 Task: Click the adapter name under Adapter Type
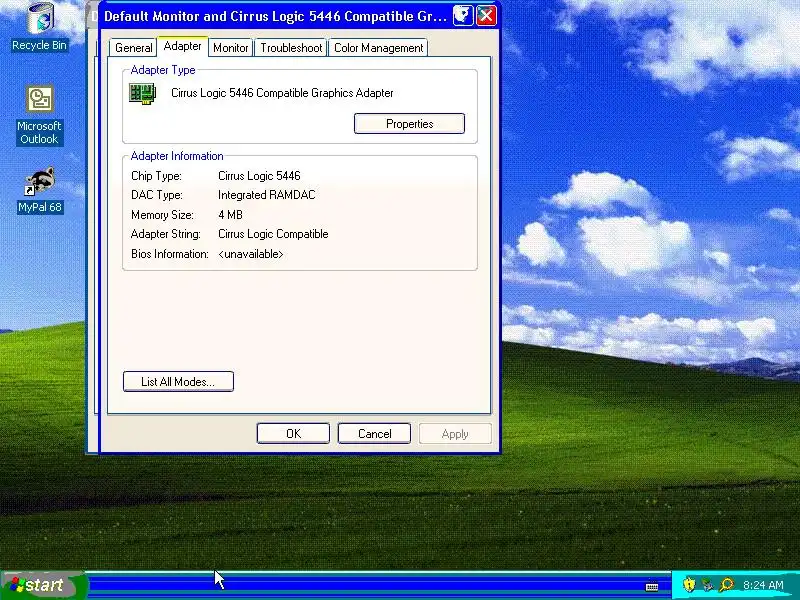(x=282, y=93)
